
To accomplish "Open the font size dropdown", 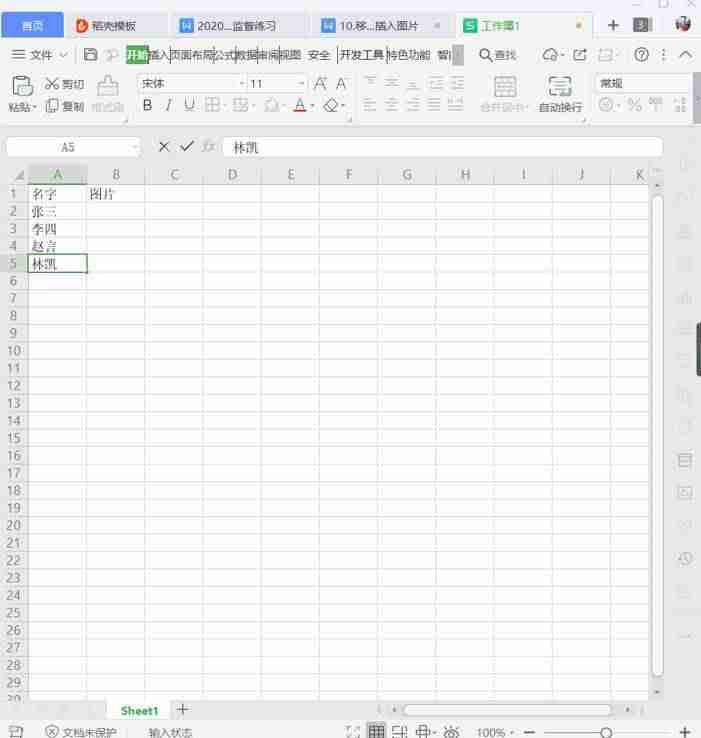I will pos(301,84).
